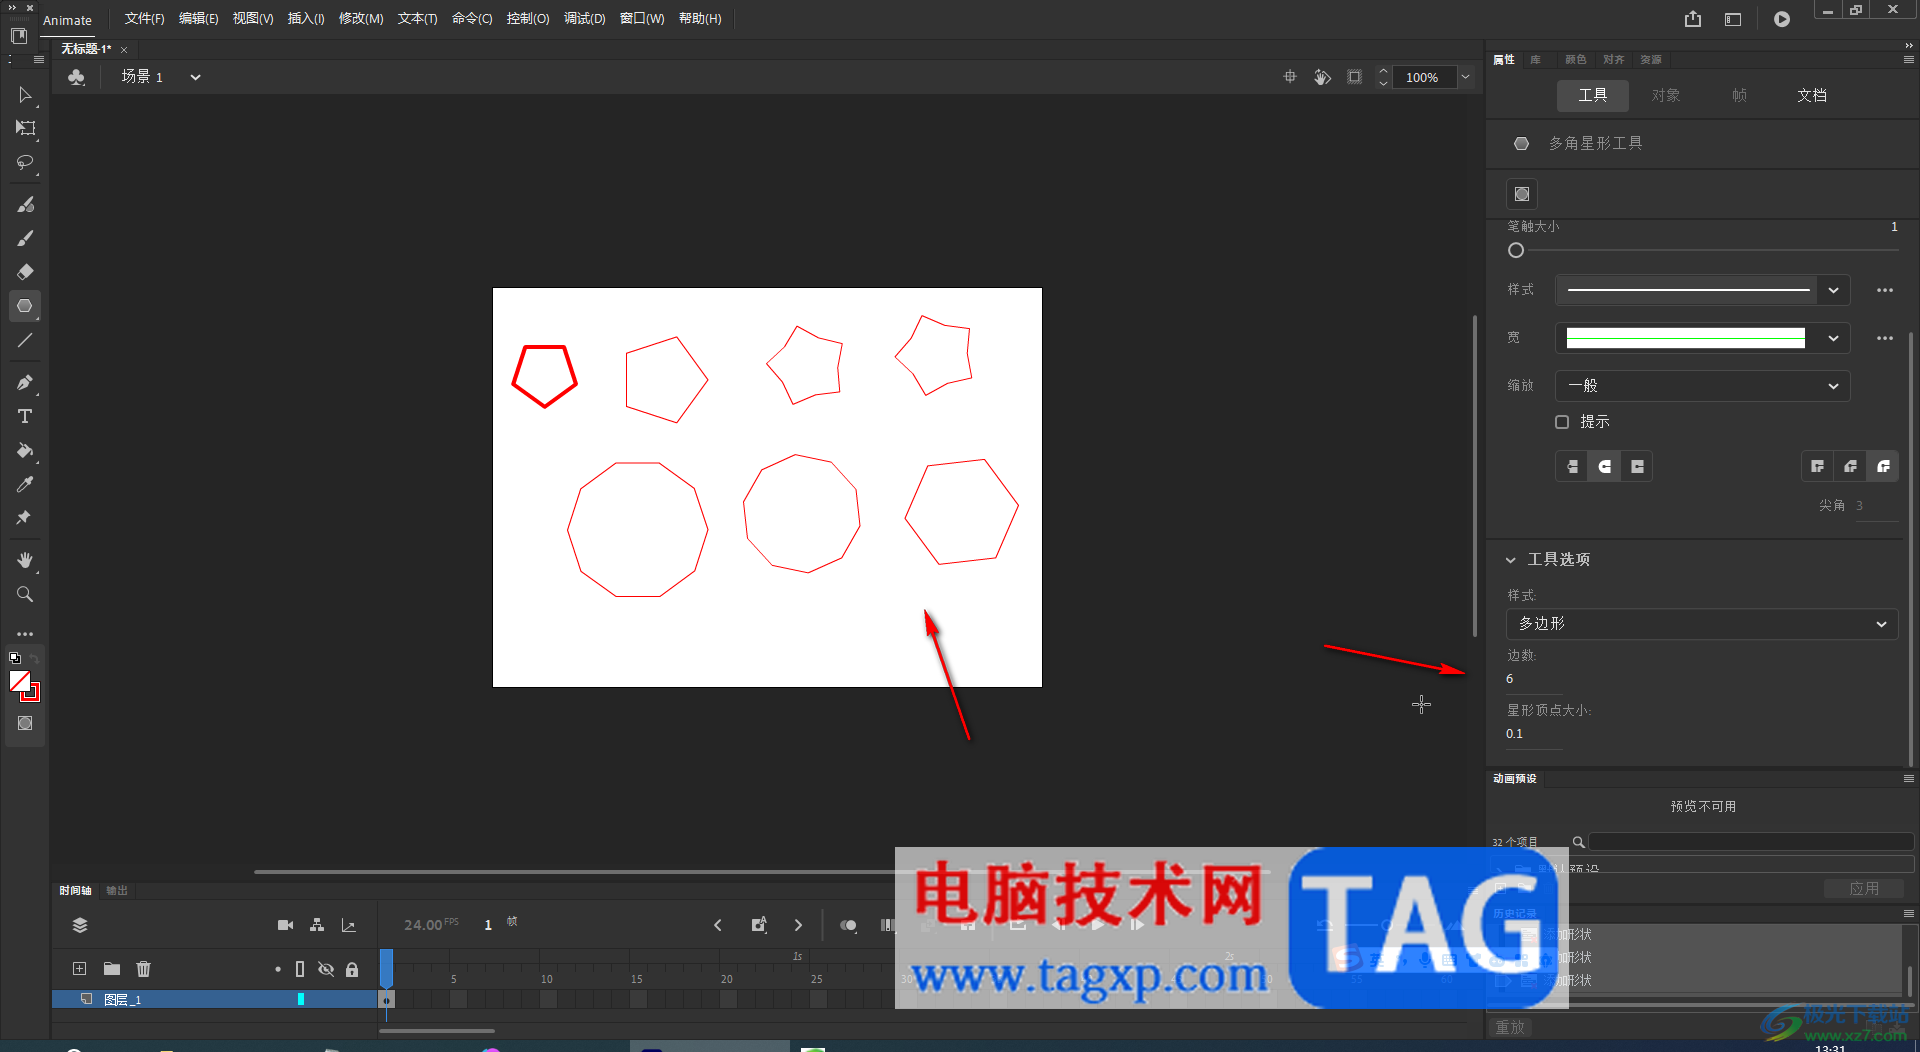
Task: Toggle lock all layers icon
Action: pos(352,969)
